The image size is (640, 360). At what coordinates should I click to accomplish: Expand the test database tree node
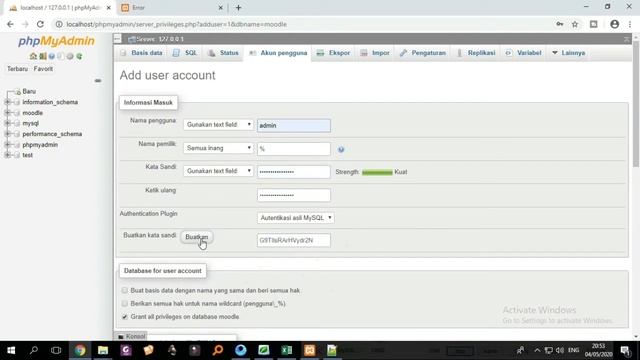click(7, 155)
